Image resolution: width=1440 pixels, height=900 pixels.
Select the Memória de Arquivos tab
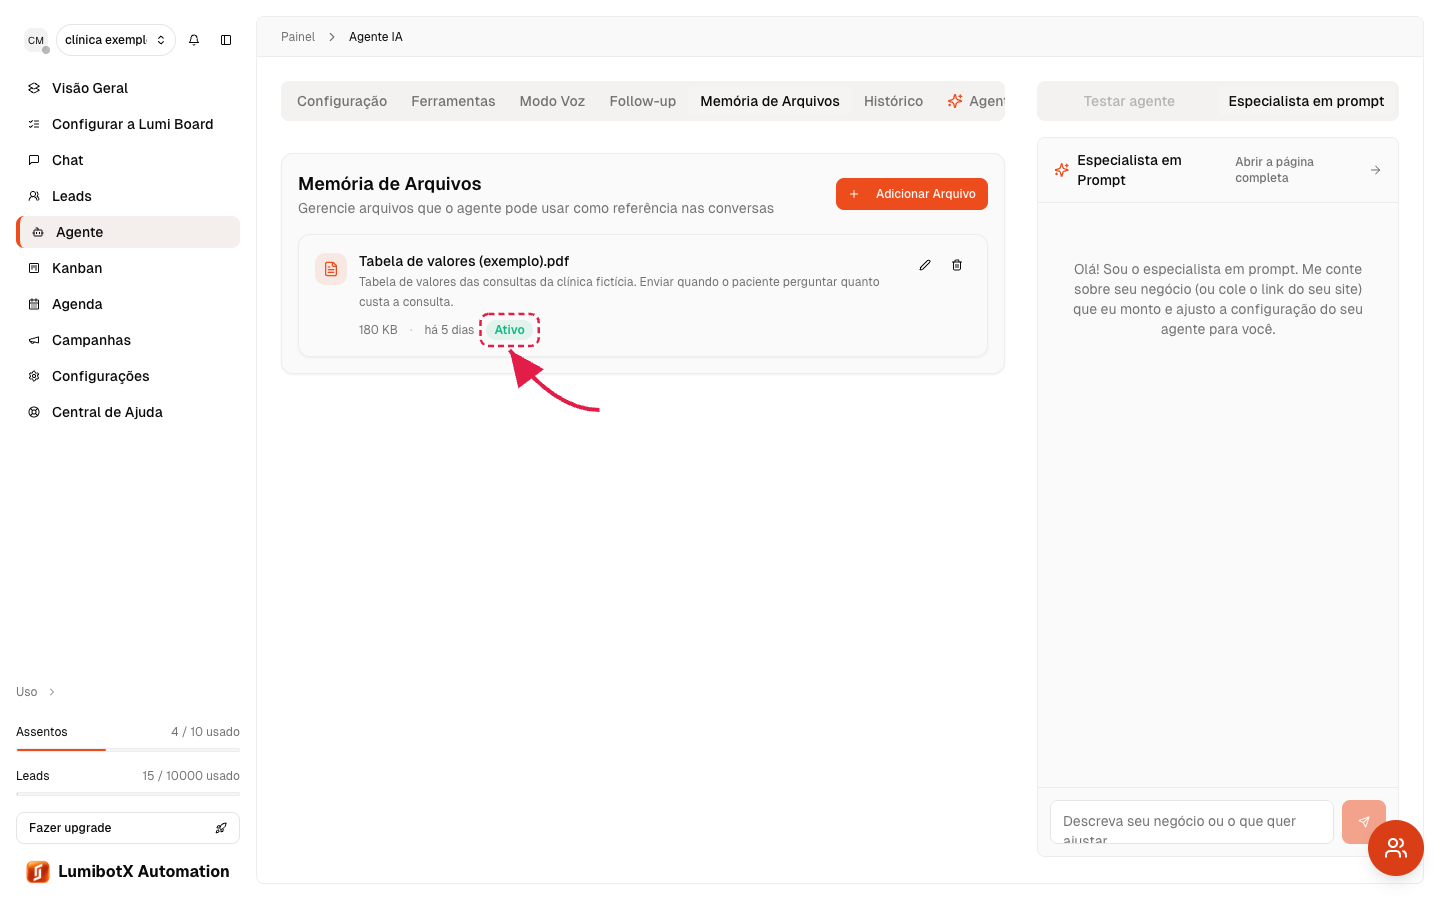coord(770,101)
